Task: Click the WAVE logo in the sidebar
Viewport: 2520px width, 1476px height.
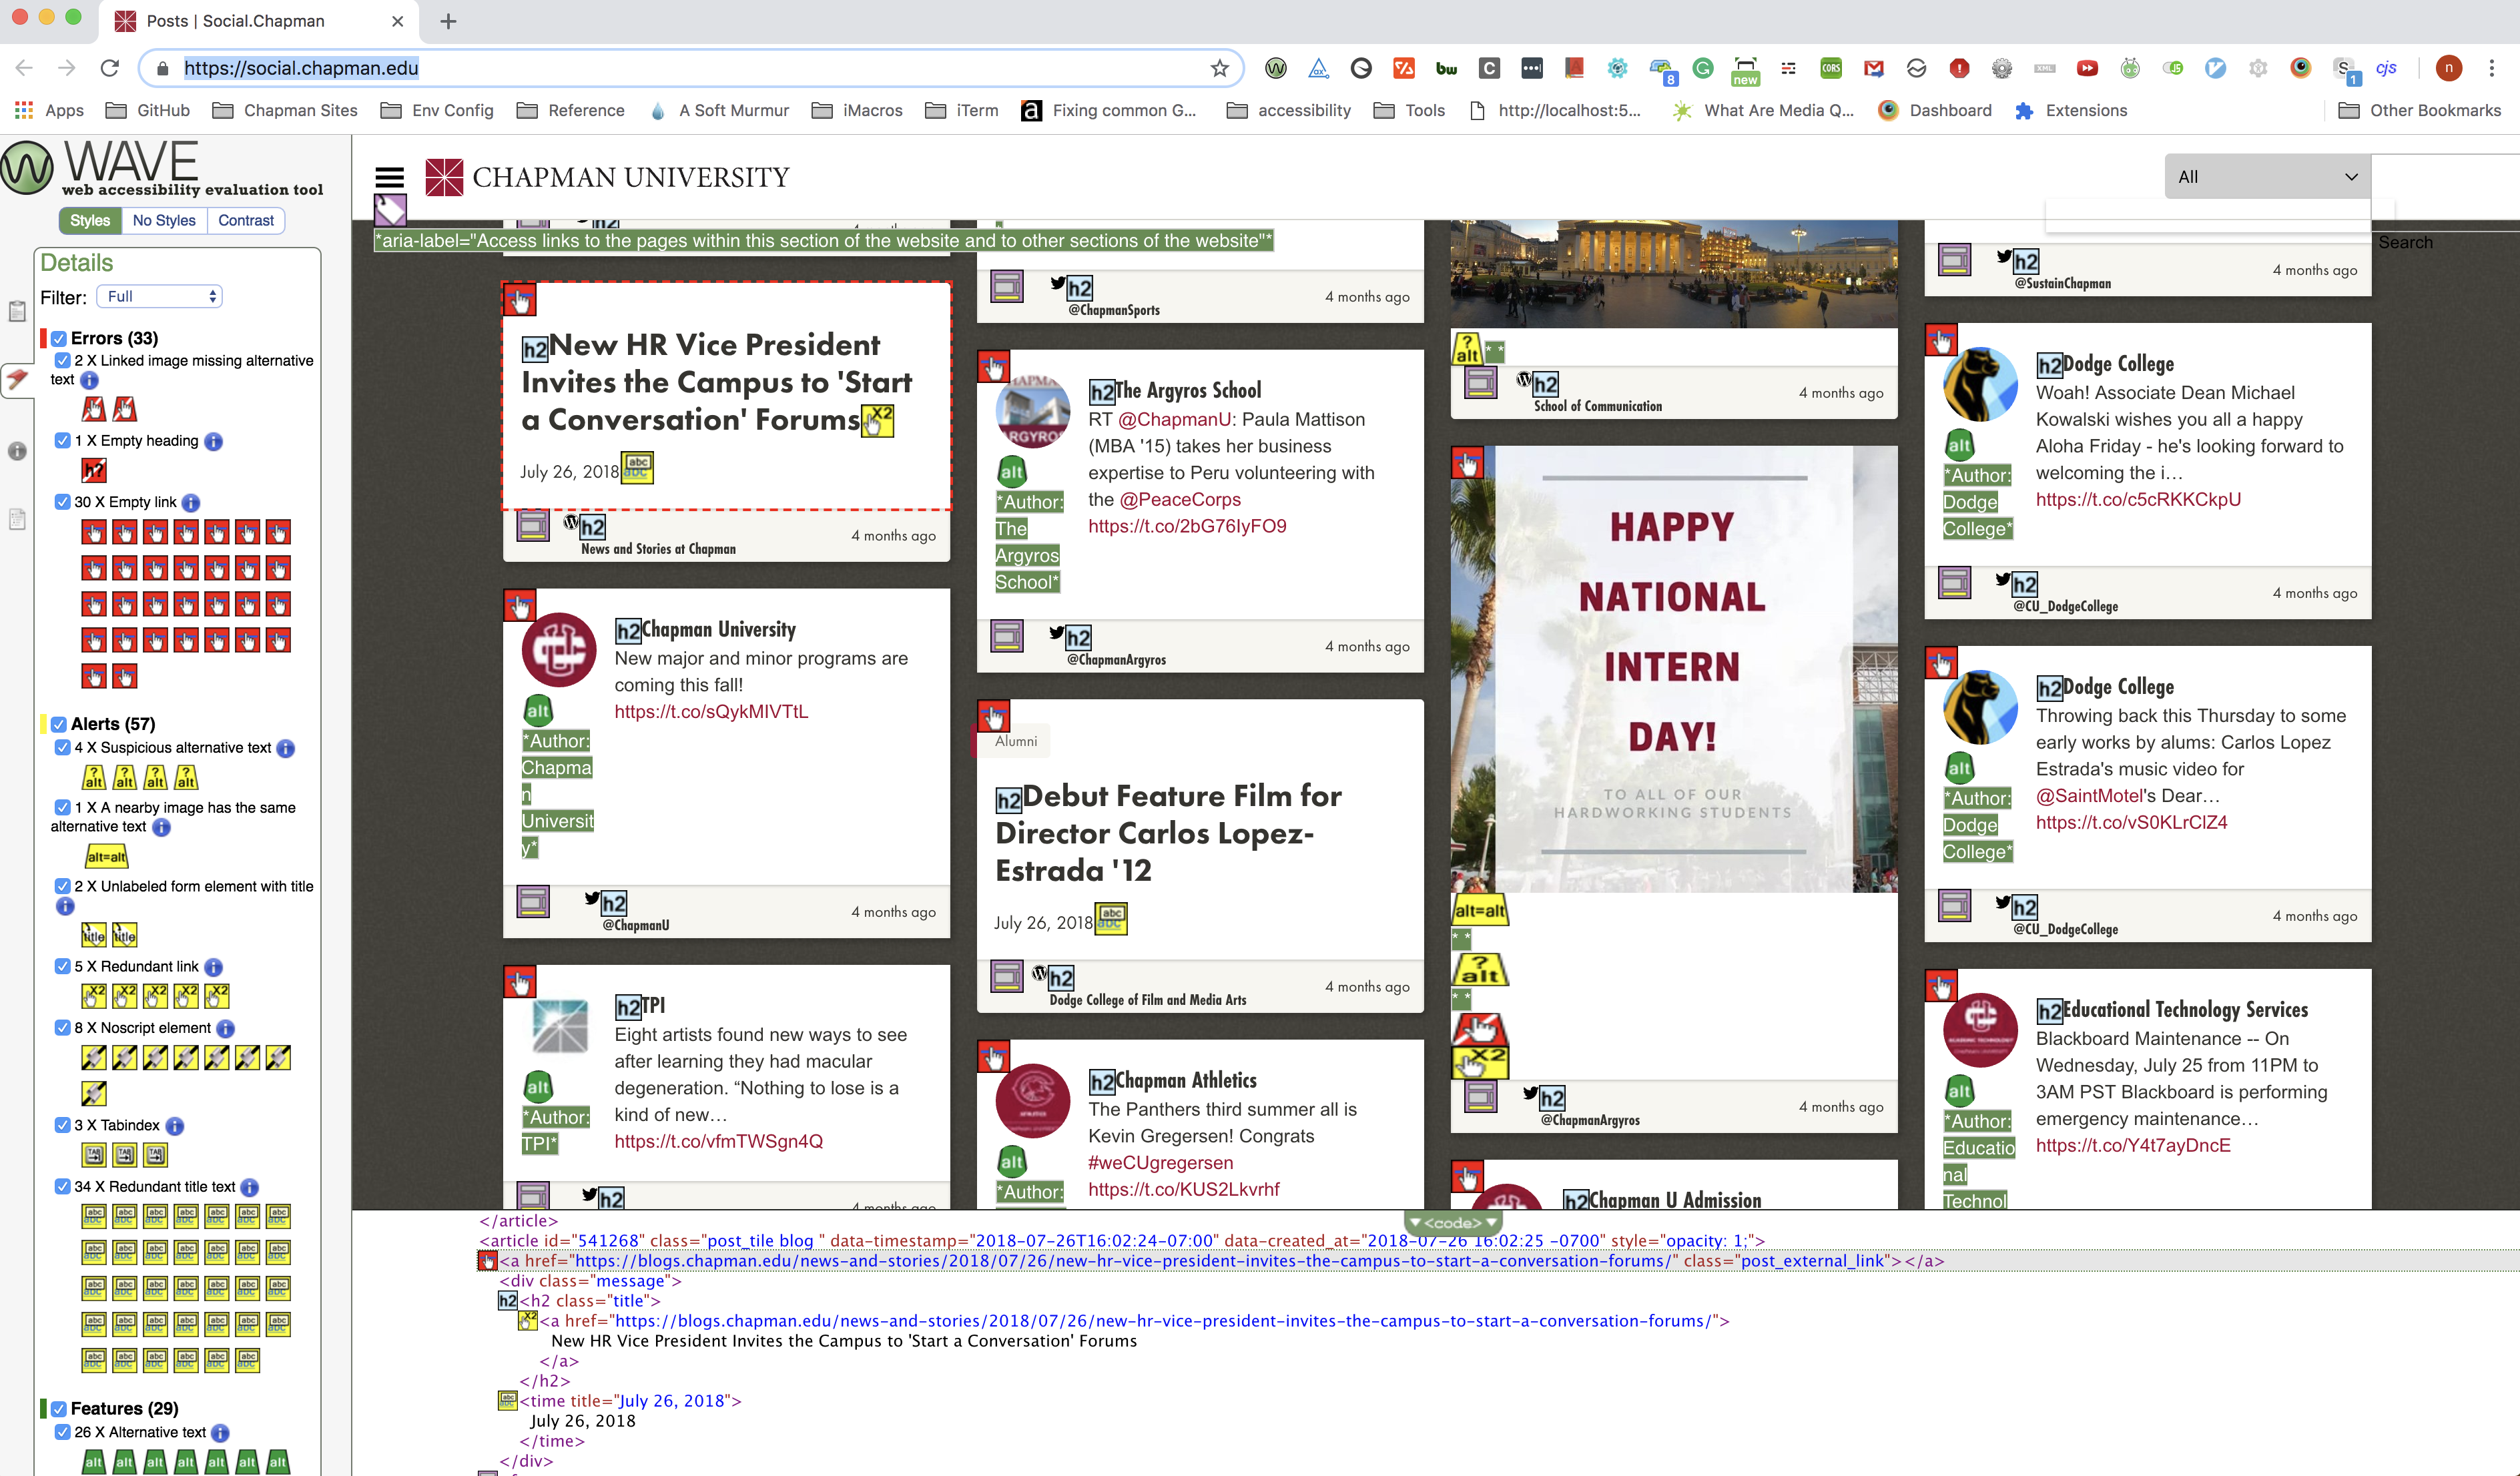Action: pos(163,168)
